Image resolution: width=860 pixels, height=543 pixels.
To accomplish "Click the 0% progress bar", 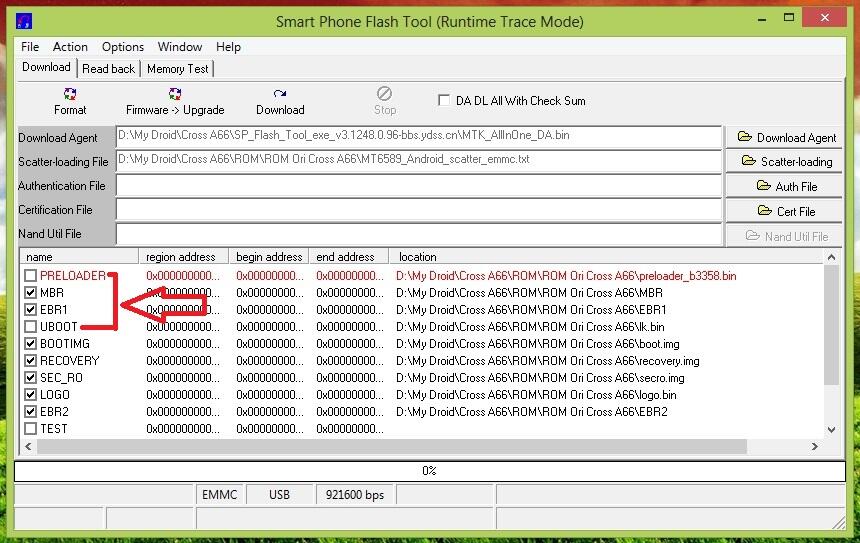I will coord(429,471).
